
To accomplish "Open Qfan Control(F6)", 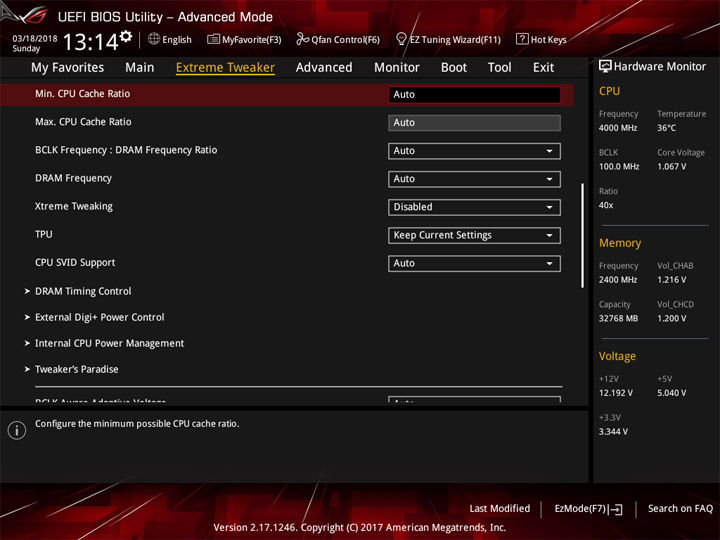I will [x=345, y=39].
